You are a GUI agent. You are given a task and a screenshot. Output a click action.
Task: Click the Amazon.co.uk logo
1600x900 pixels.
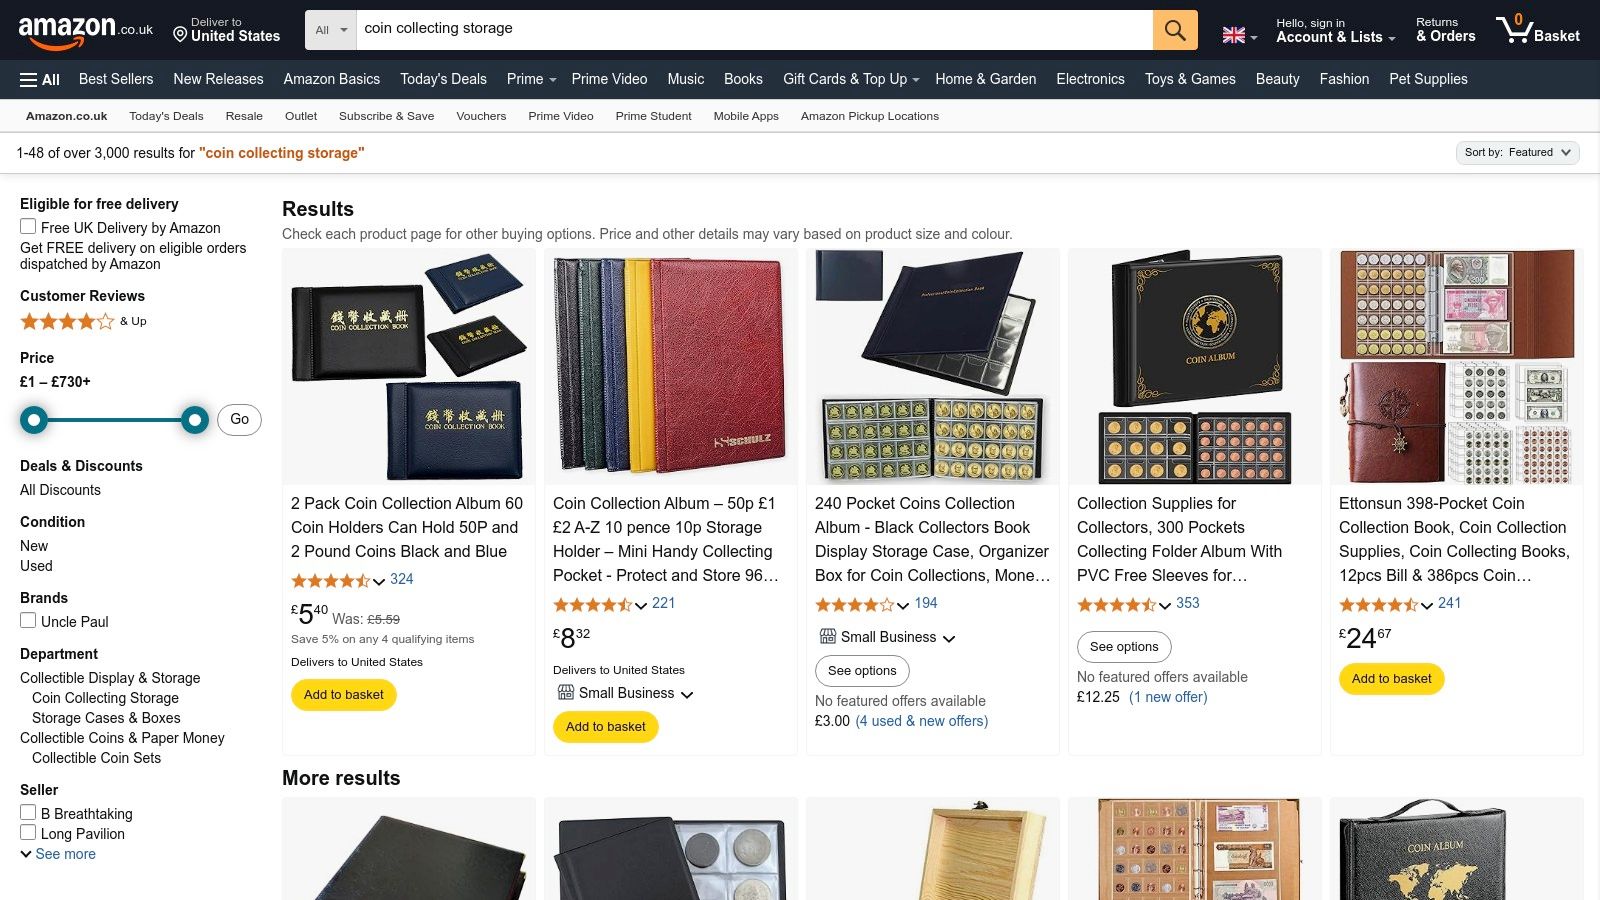pos(85,31)
